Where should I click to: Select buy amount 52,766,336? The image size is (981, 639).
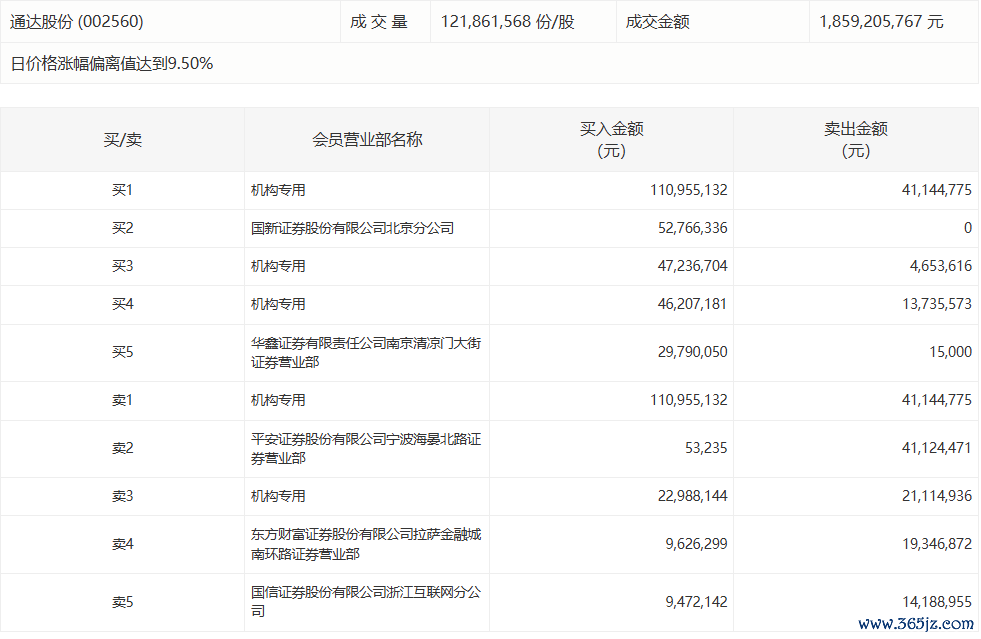coord(693,228)
